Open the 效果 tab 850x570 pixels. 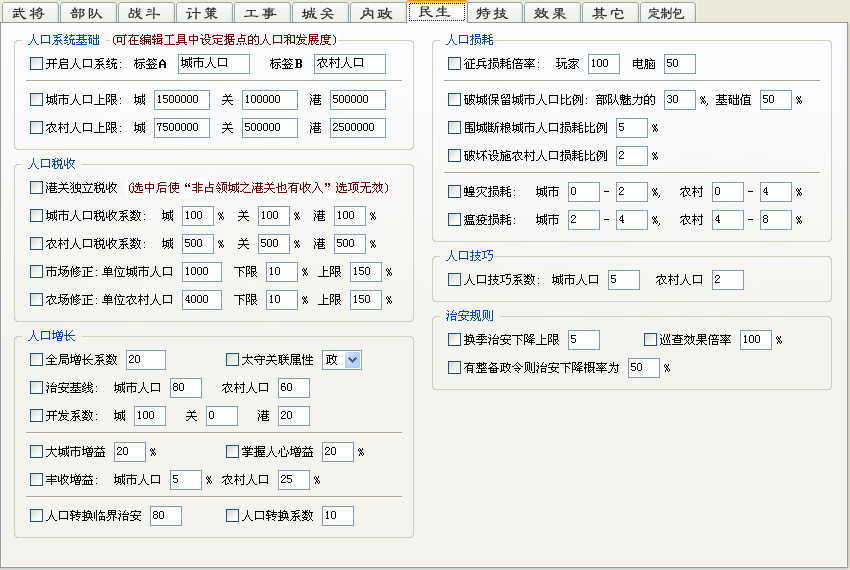551,12
